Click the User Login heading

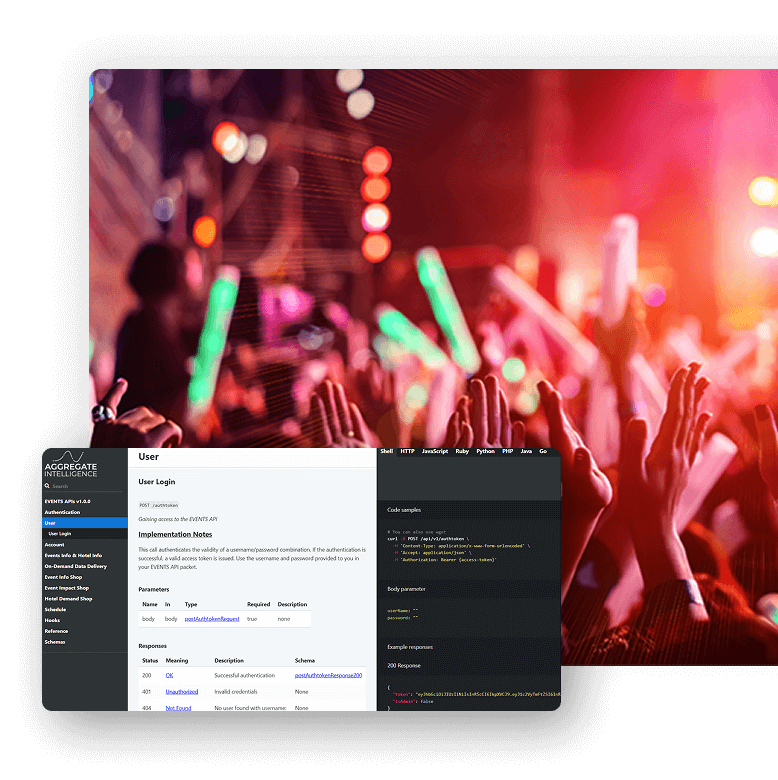click(157, 482)
